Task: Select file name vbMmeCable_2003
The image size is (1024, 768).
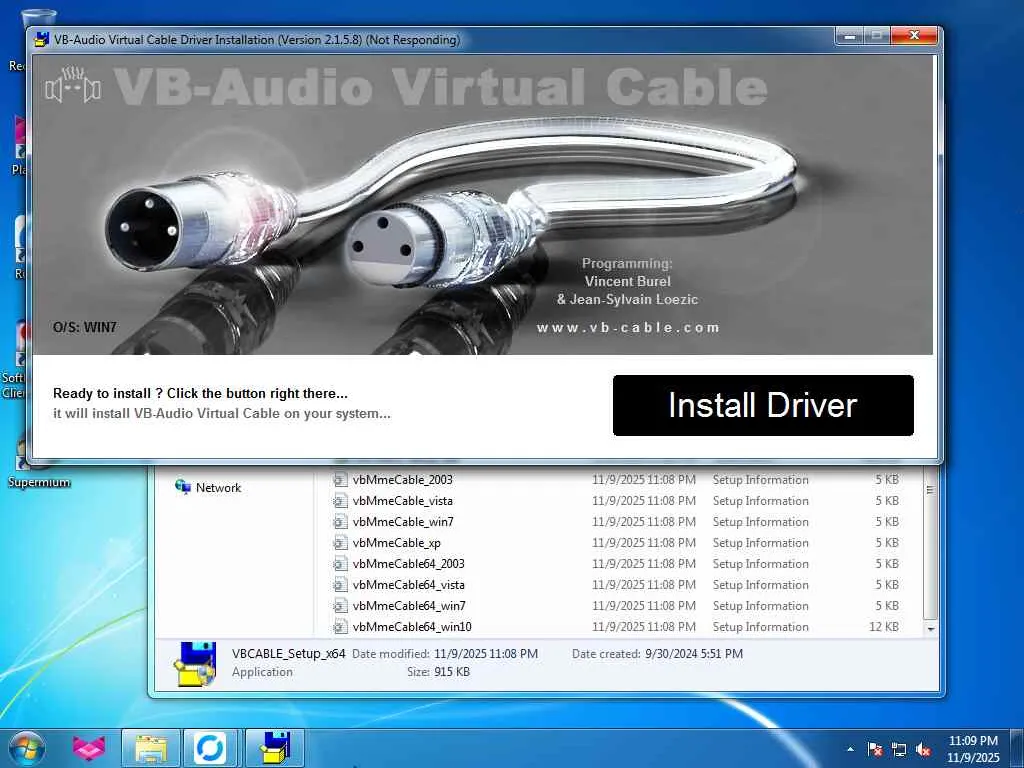Action: [x=402, y=480]
